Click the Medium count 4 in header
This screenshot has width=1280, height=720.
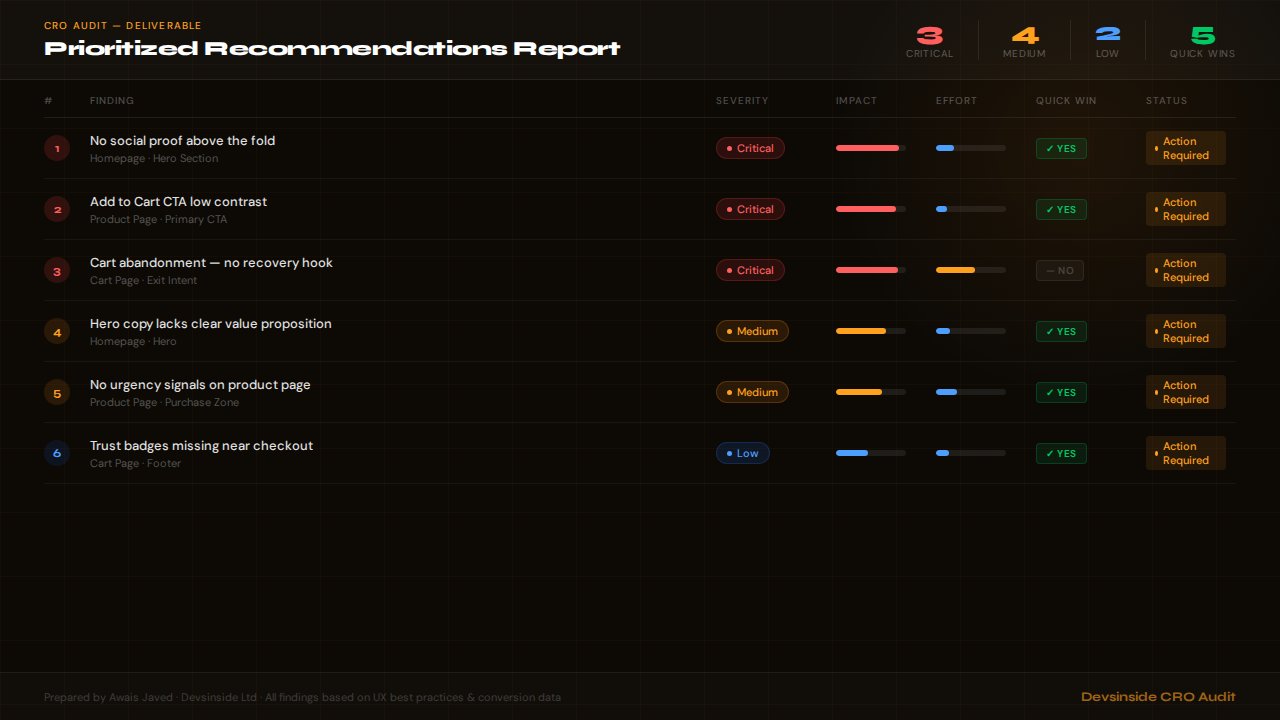[x=1024, y=36]
